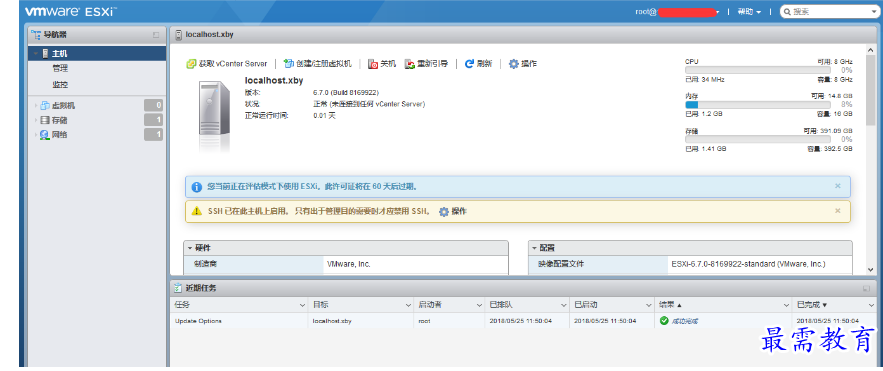
Task: Expand the Virtual Machines (虚拟机) tree node
Action: pyautogui.click(x=37, y=105)
